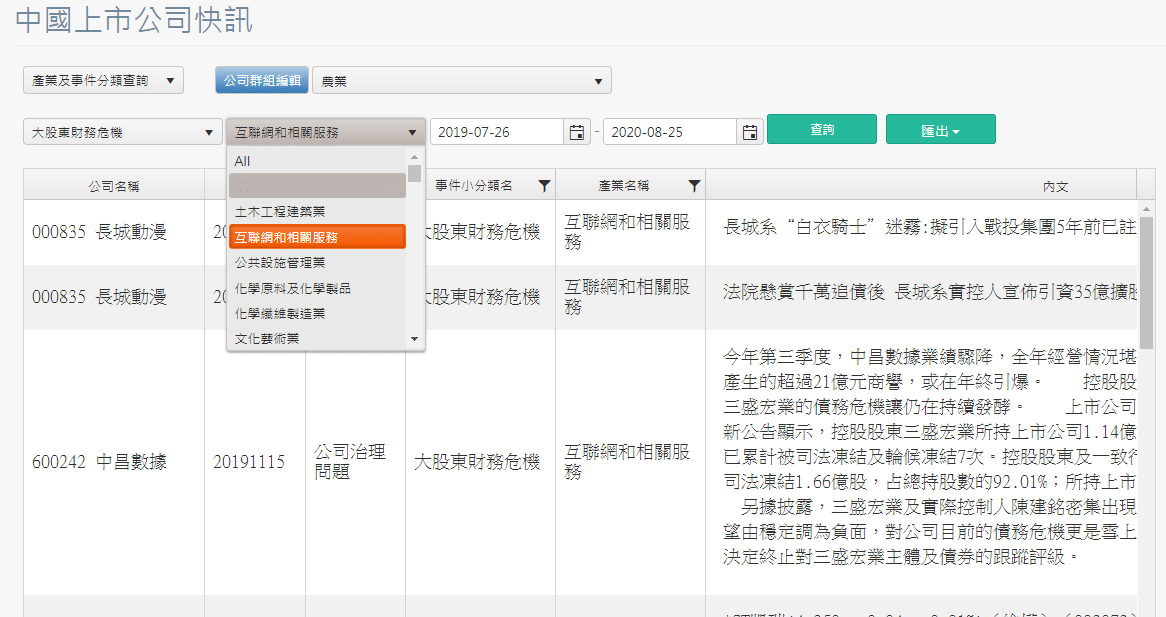The height and width of the screenshot is (617, 1166).
Task: Open the end date calendar picker
Action: 751,132
